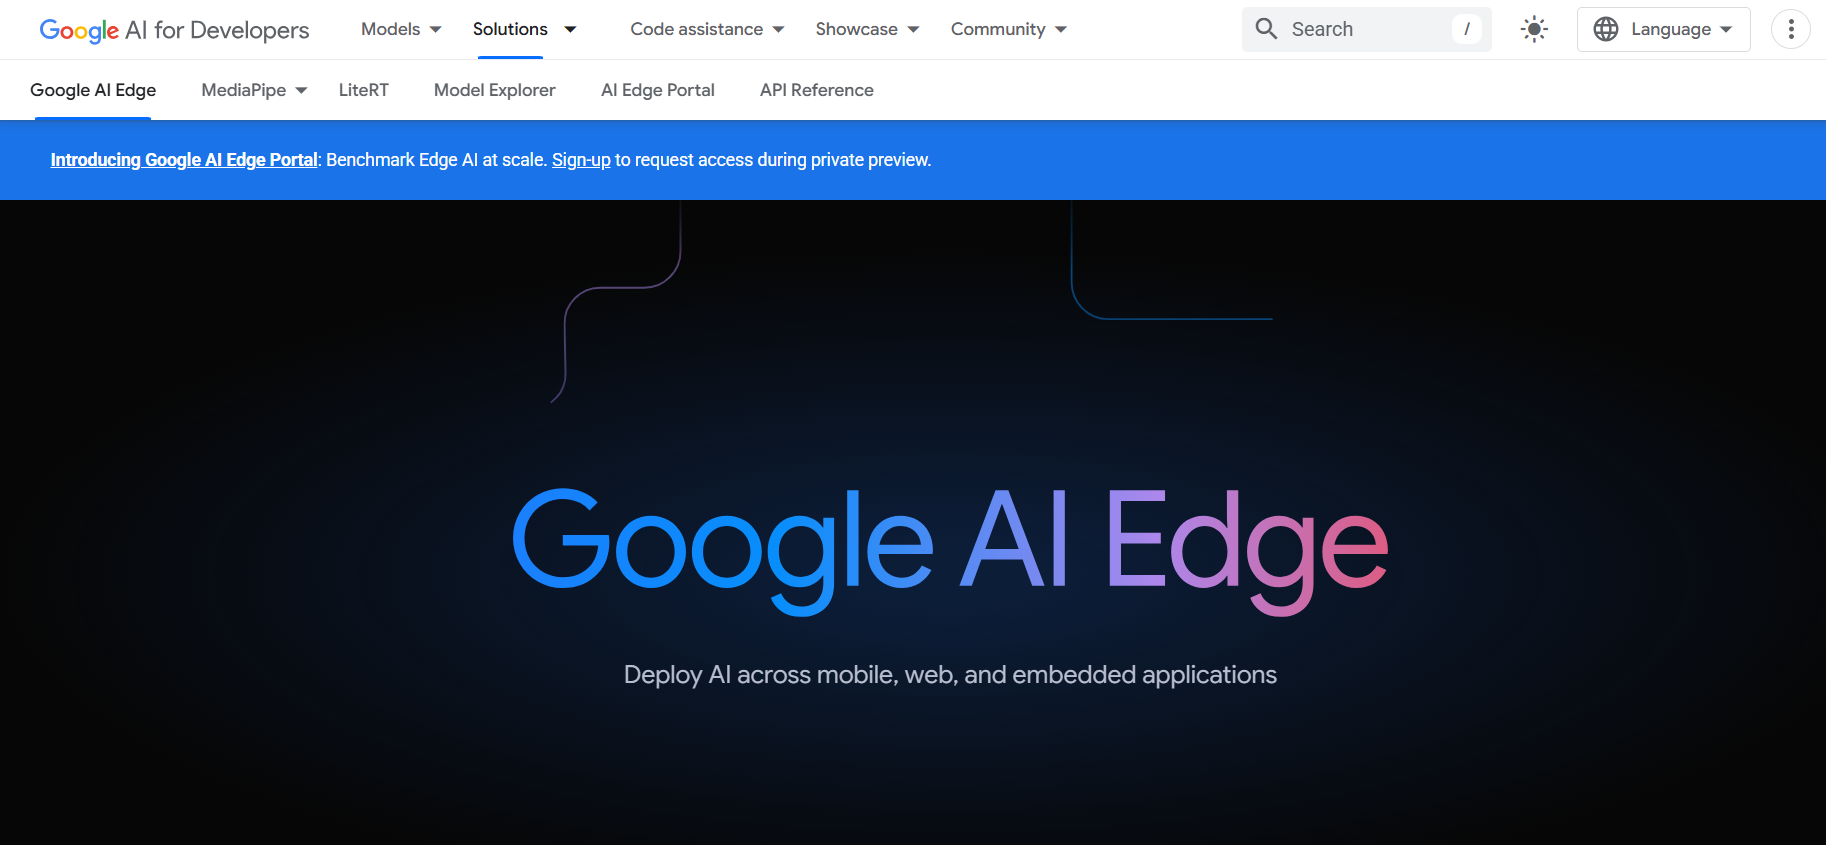Expand the Solutions dropdown arrow
This screenshot has width=1826, height=845.
pyautogui.click(x=570, y=29)
